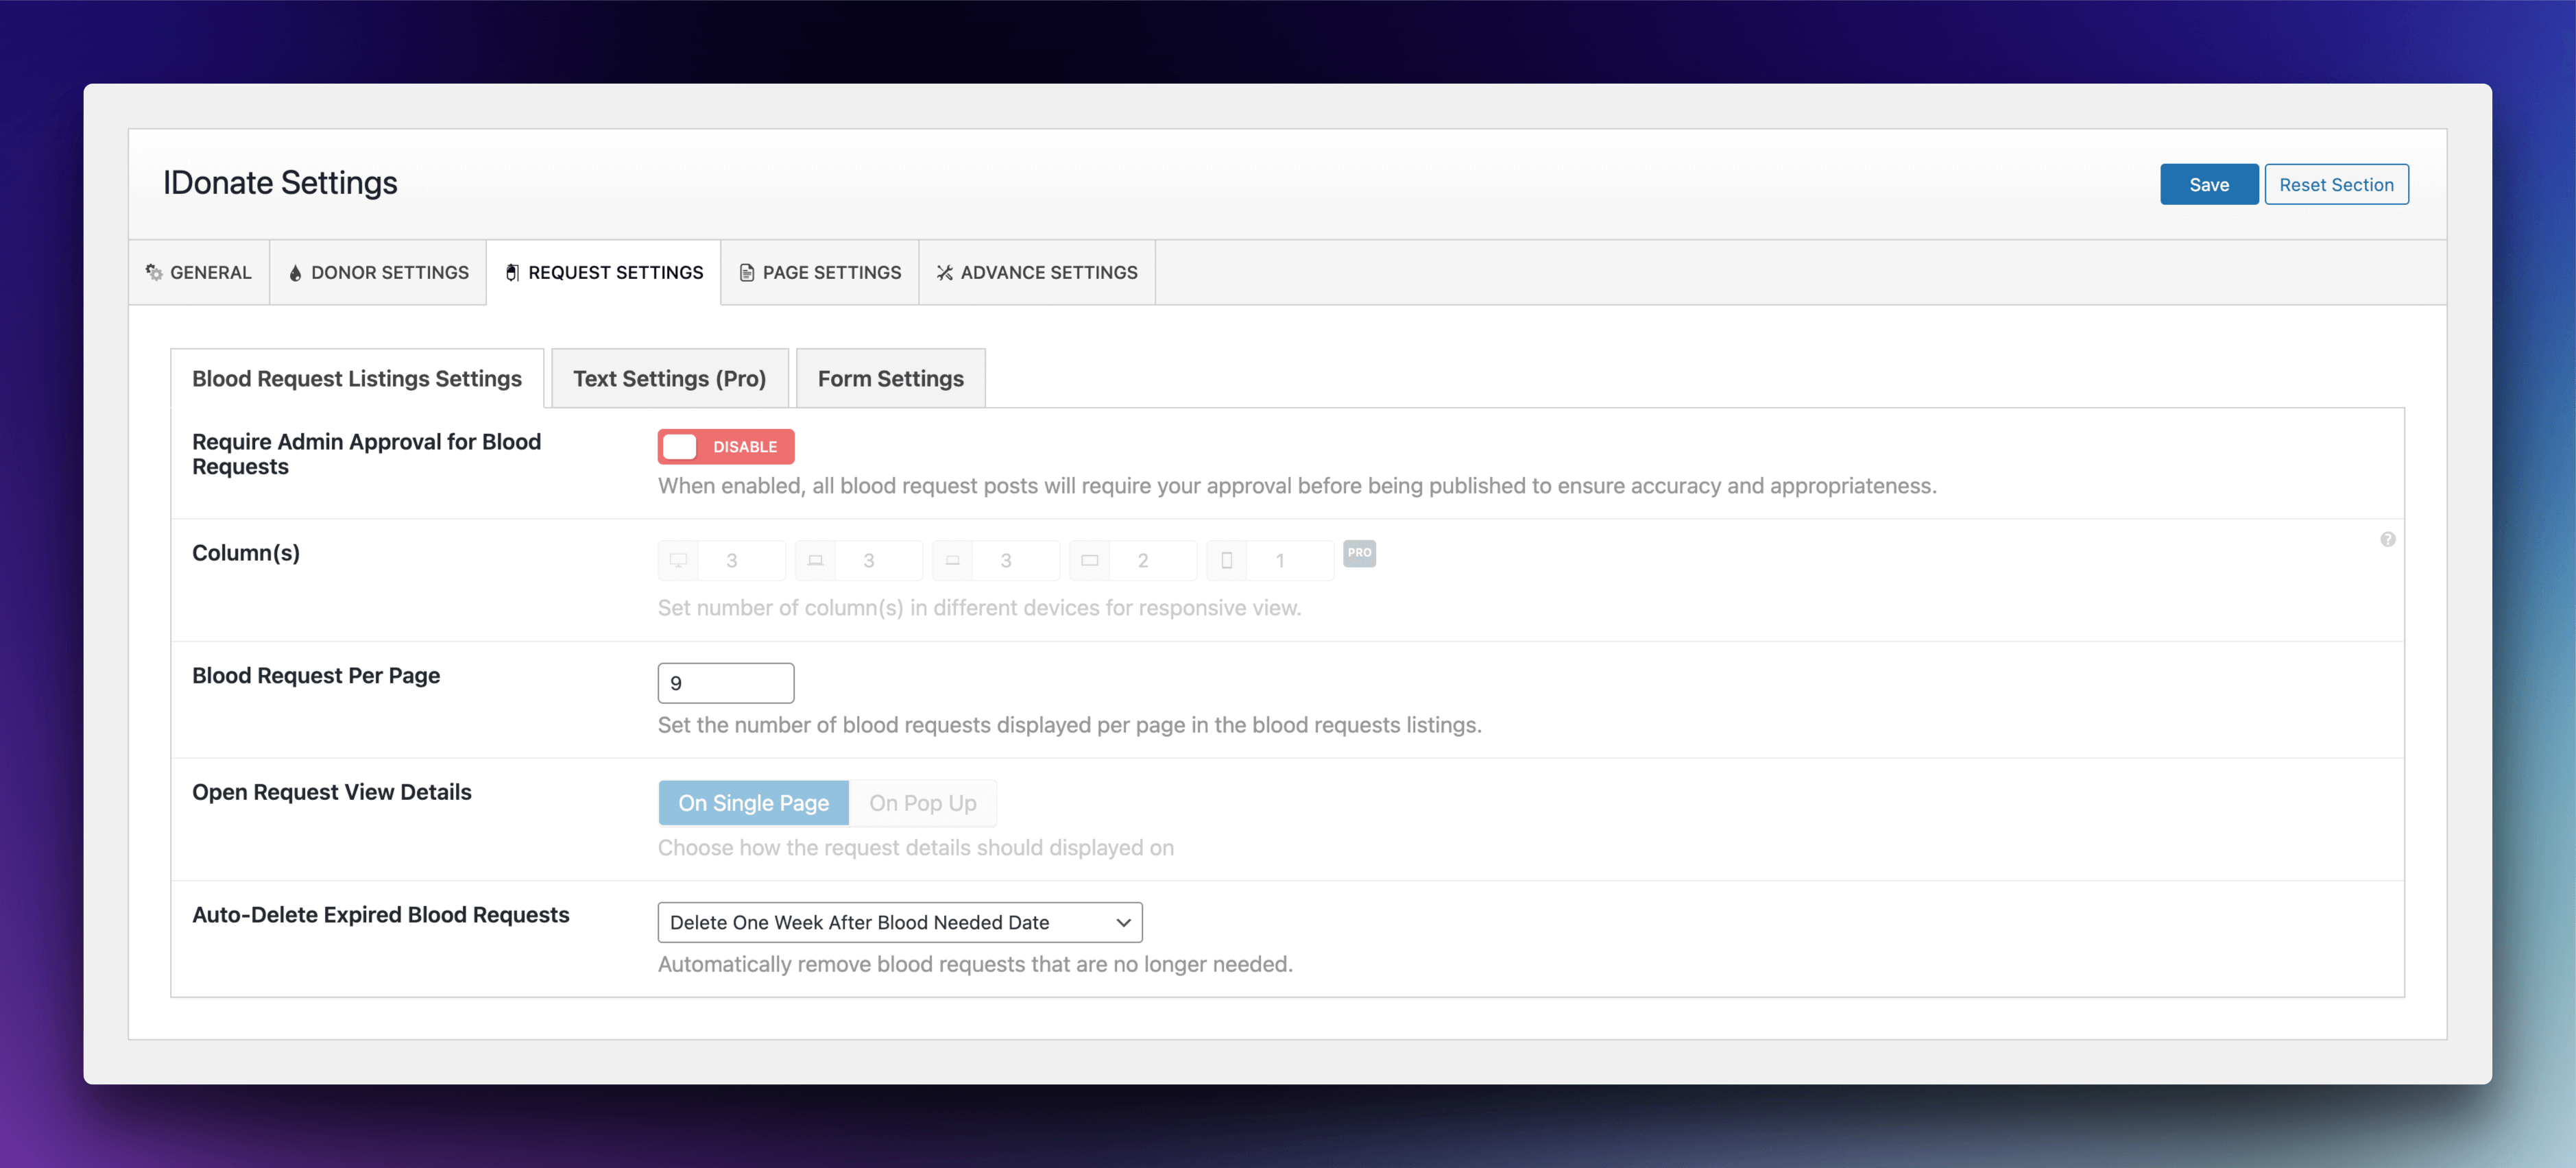
Task: Open Text Settings (Pro) sub-tab
Action: tap(669, 379)
